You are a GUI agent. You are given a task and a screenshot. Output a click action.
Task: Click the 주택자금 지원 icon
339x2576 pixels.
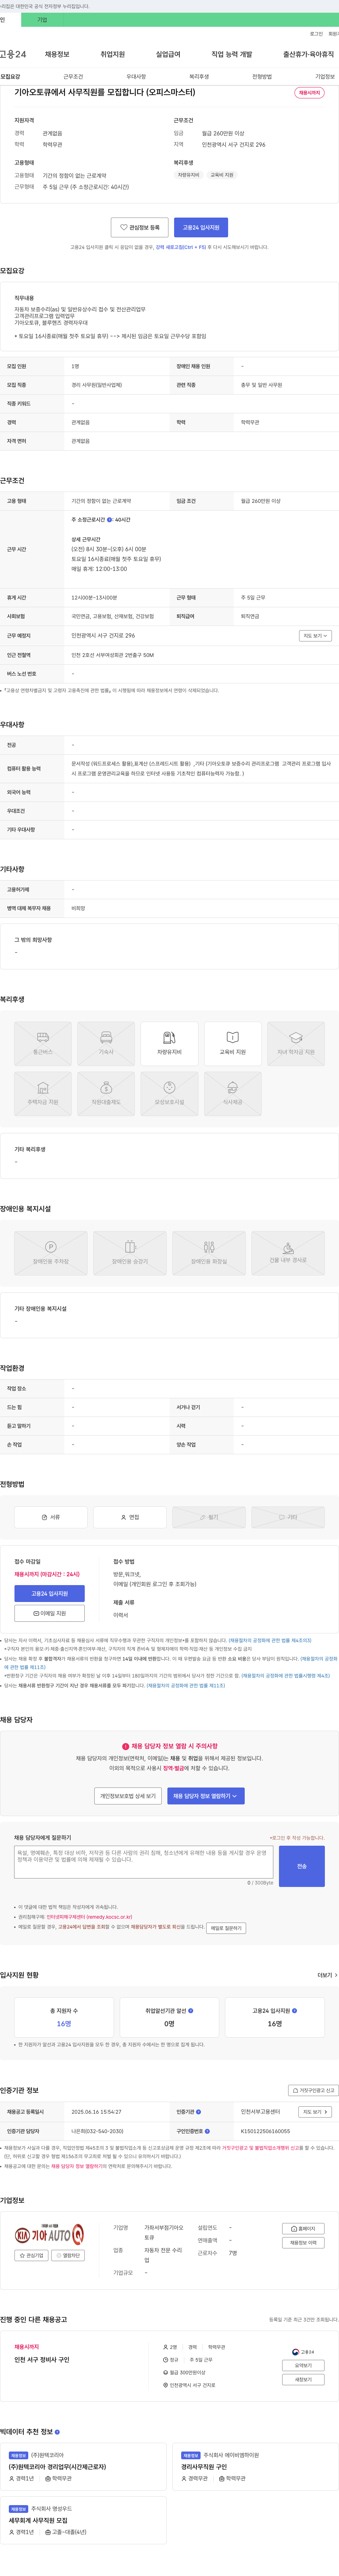click(43, 1093)
